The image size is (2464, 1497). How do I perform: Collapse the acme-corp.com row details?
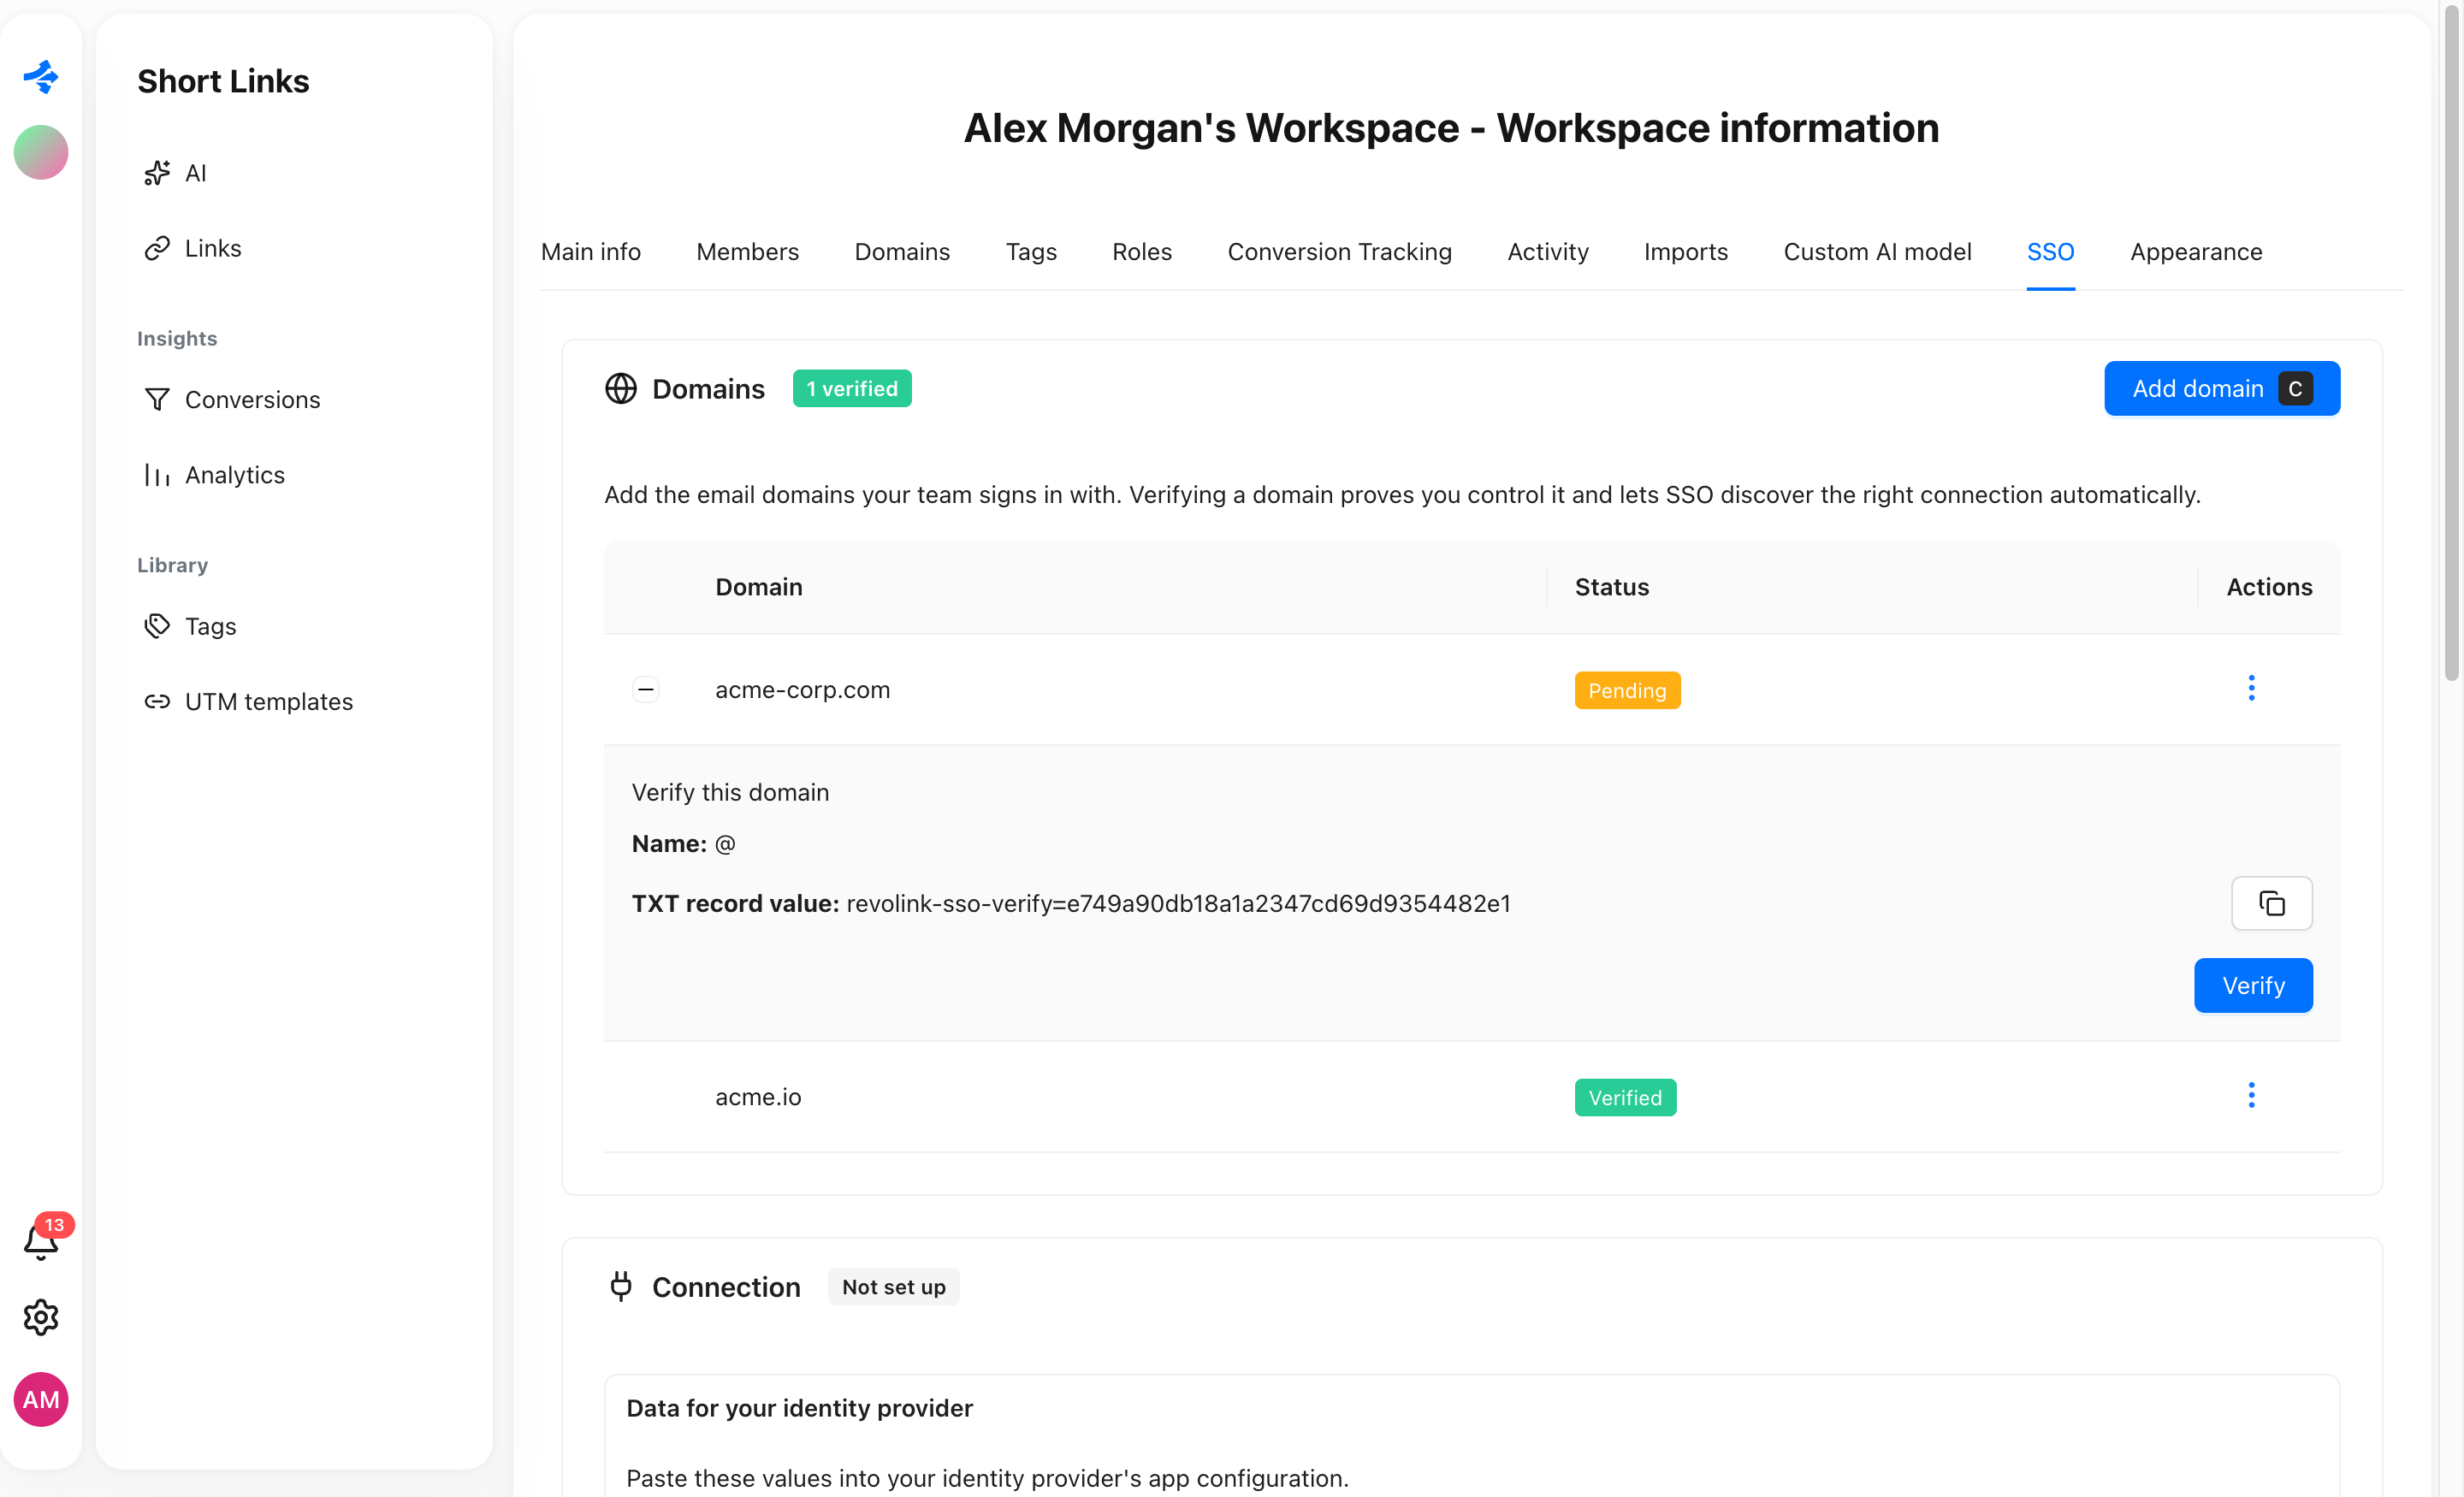click(646, 689)
